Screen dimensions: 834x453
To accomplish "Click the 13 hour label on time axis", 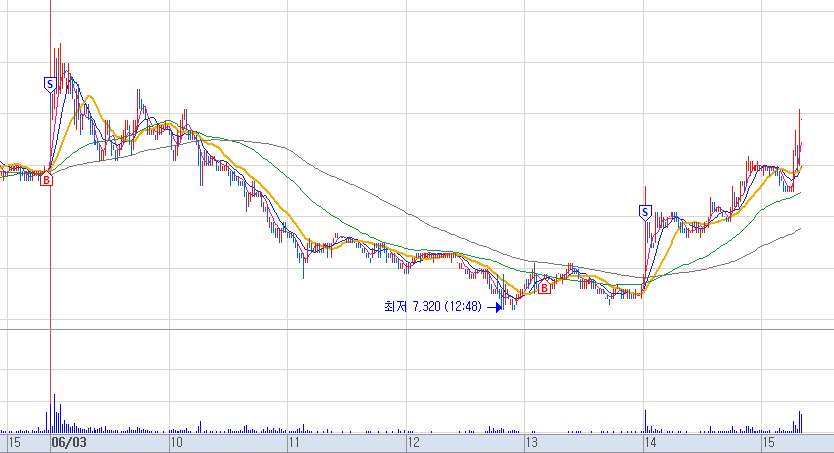I will tap(531, 442).
